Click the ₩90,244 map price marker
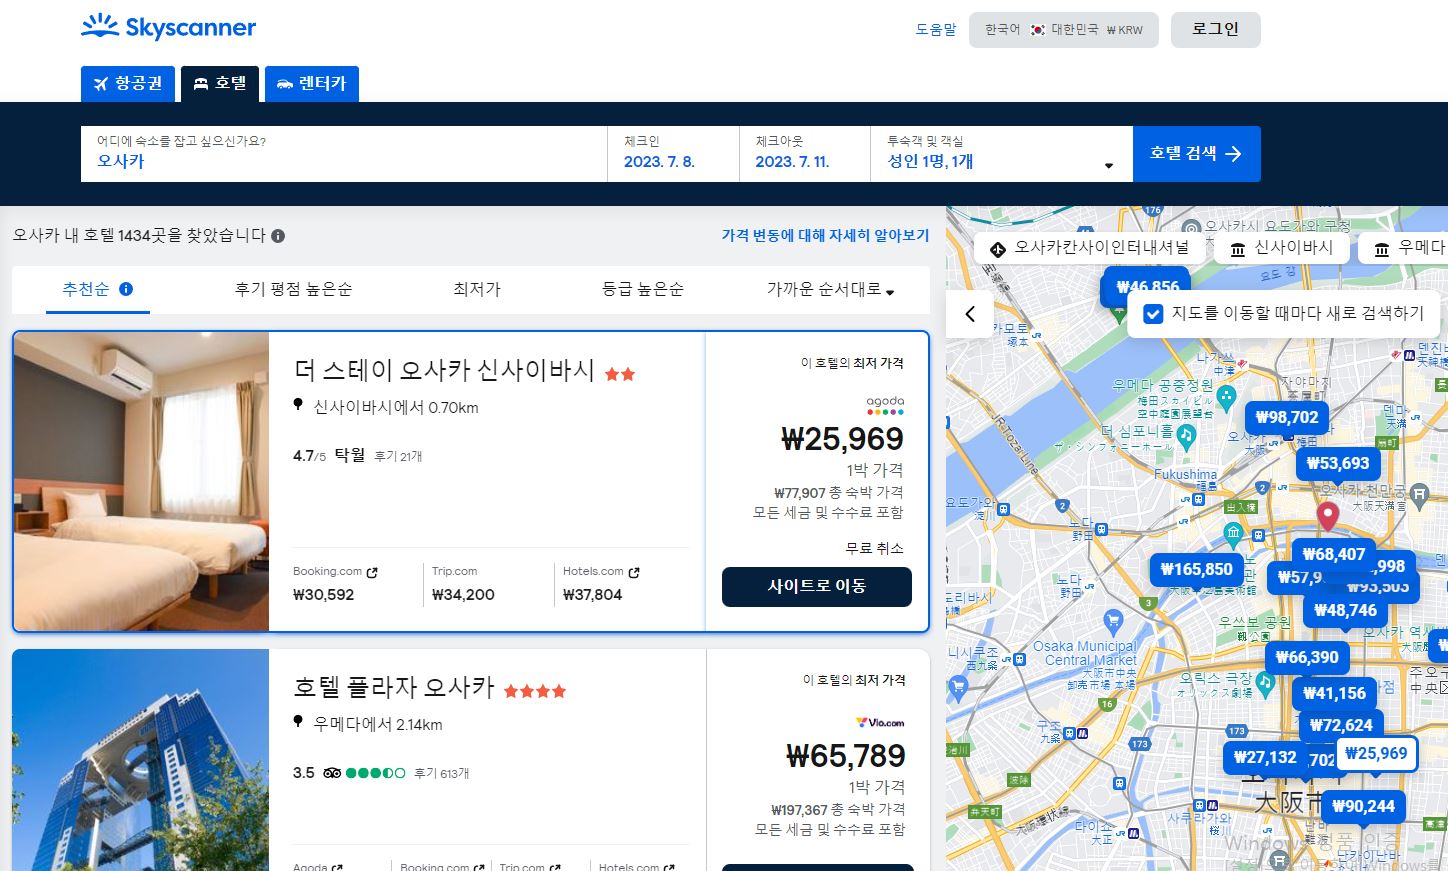Viewport: 1448px width, 871px height. pos(1363,806)
